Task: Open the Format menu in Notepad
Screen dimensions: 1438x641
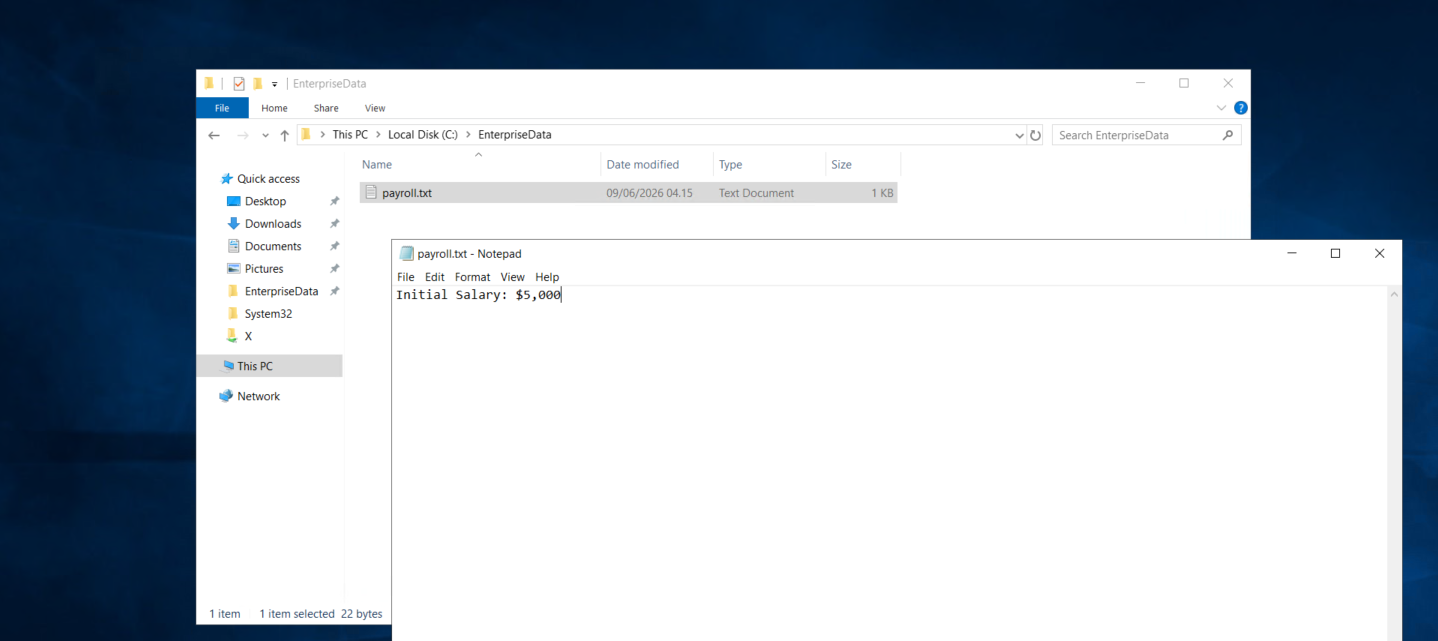Action: (x=472, y=277)
